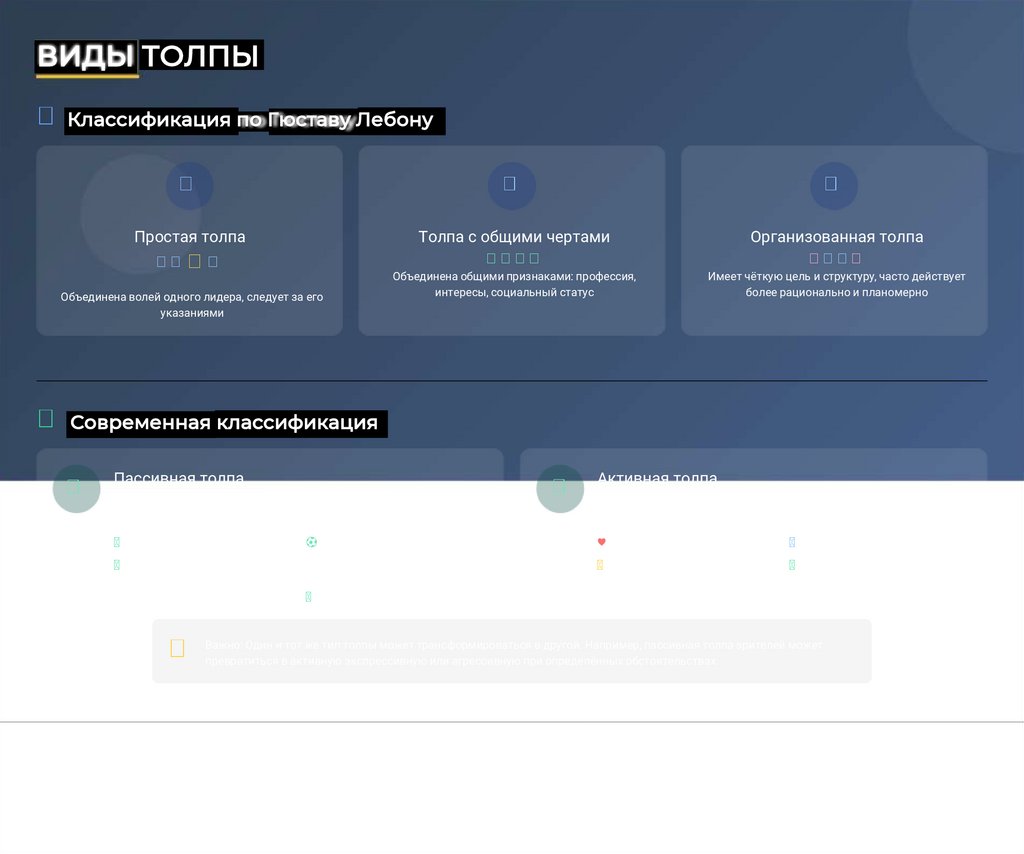Click the icon circle above Простая толпа
Viewport: 1024px width, 854px height.
point(189,185)
